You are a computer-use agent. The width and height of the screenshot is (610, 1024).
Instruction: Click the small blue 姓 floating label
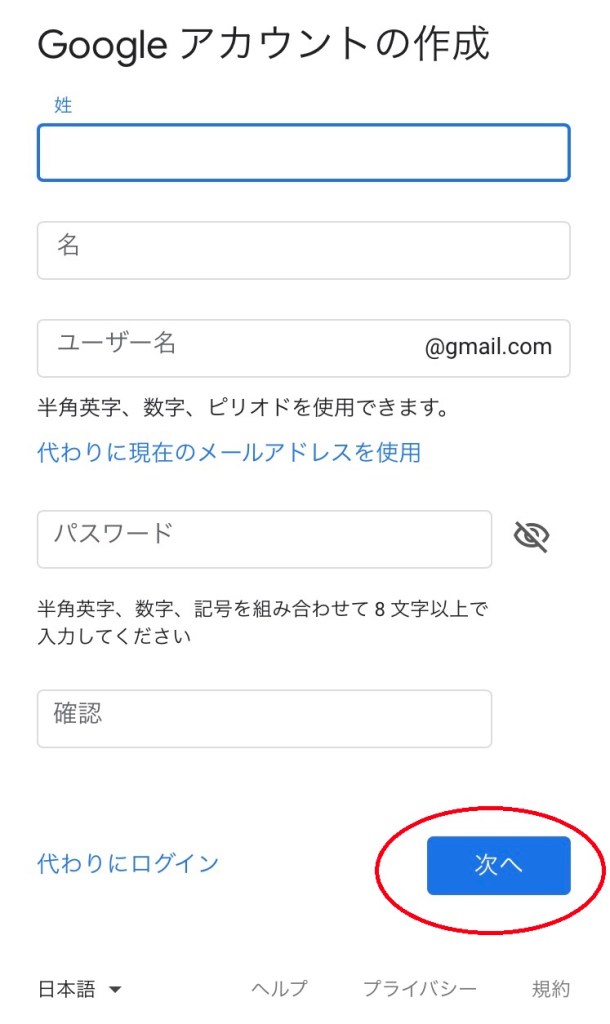coord(63,106)
